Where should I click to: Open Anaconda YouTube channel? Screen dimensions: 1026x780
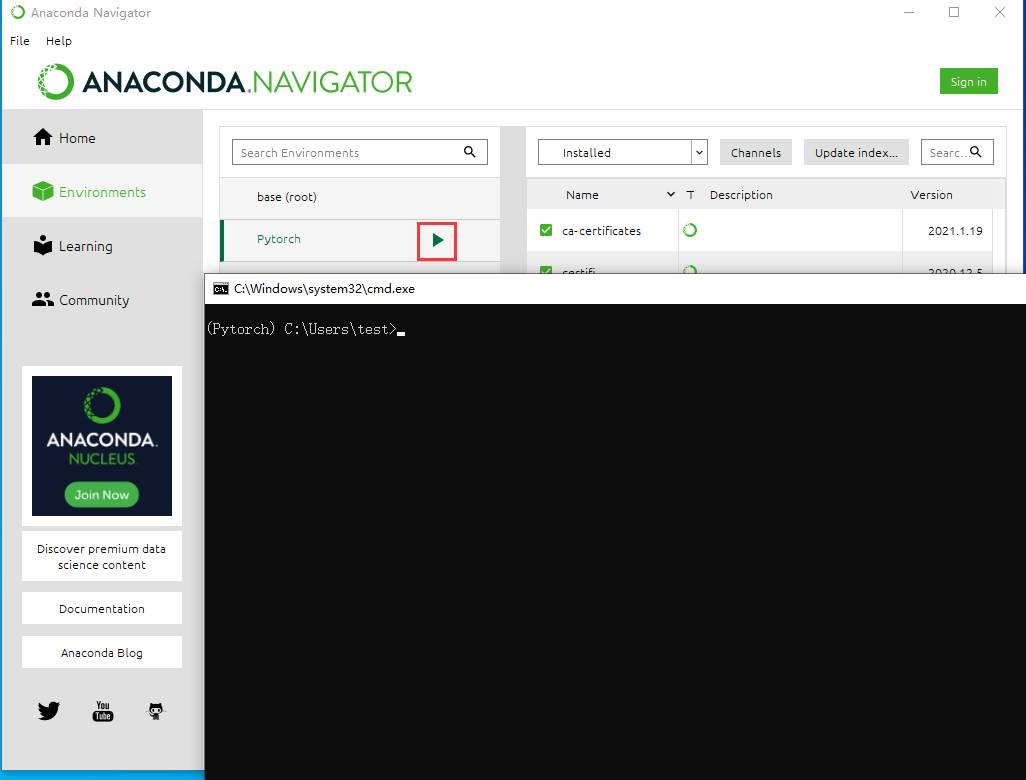103,711
